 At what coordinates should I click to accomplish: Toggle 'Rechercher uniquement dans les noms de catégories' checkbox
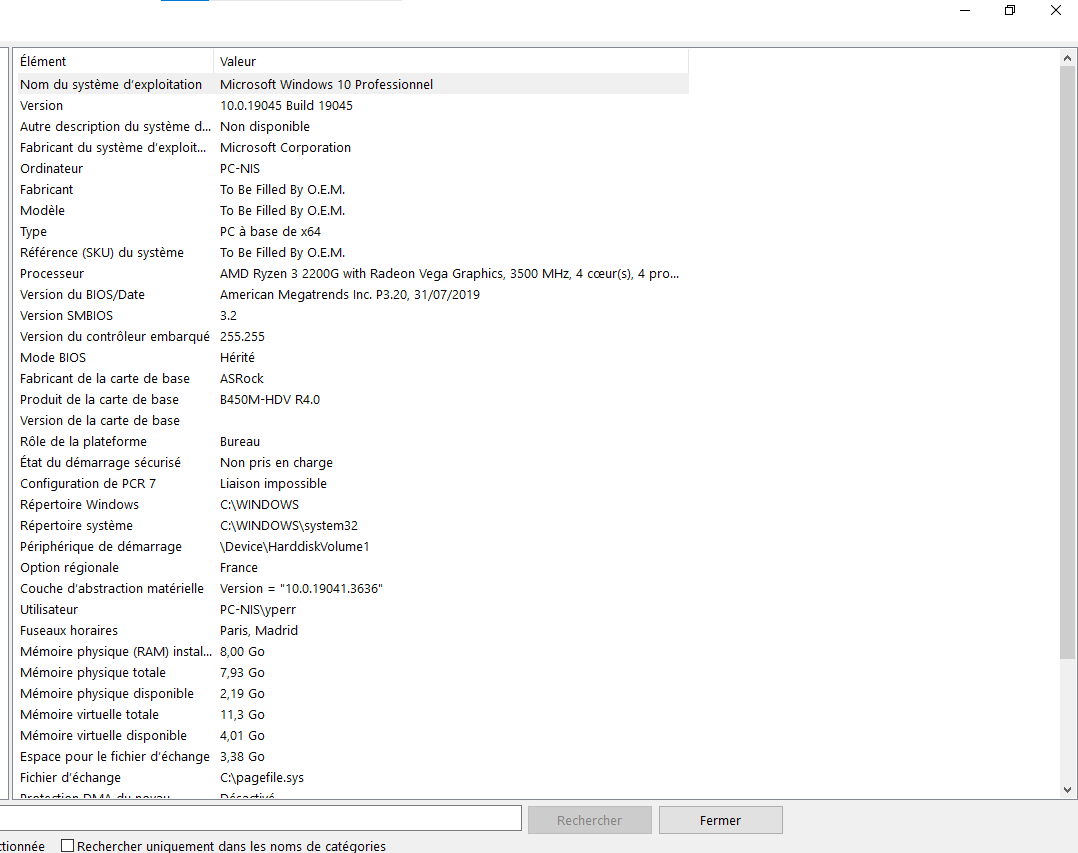pyautogui.click(x=68, y=846)
